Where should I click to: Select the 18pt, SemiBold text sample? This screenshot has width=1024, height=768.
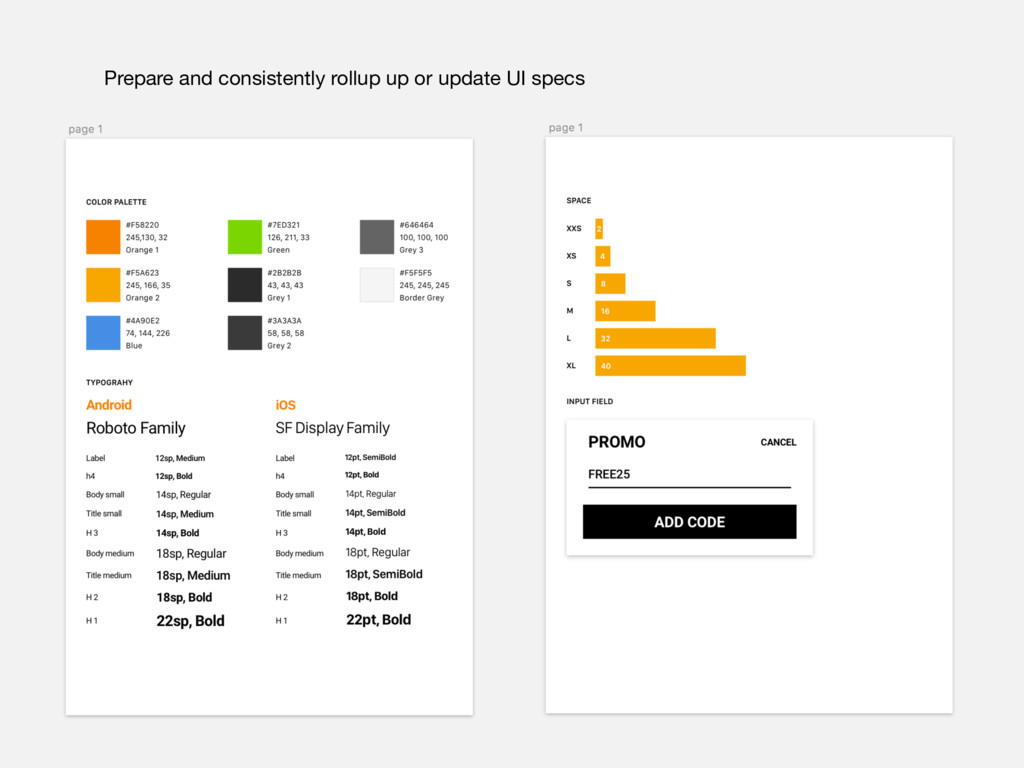click(384, 575)
